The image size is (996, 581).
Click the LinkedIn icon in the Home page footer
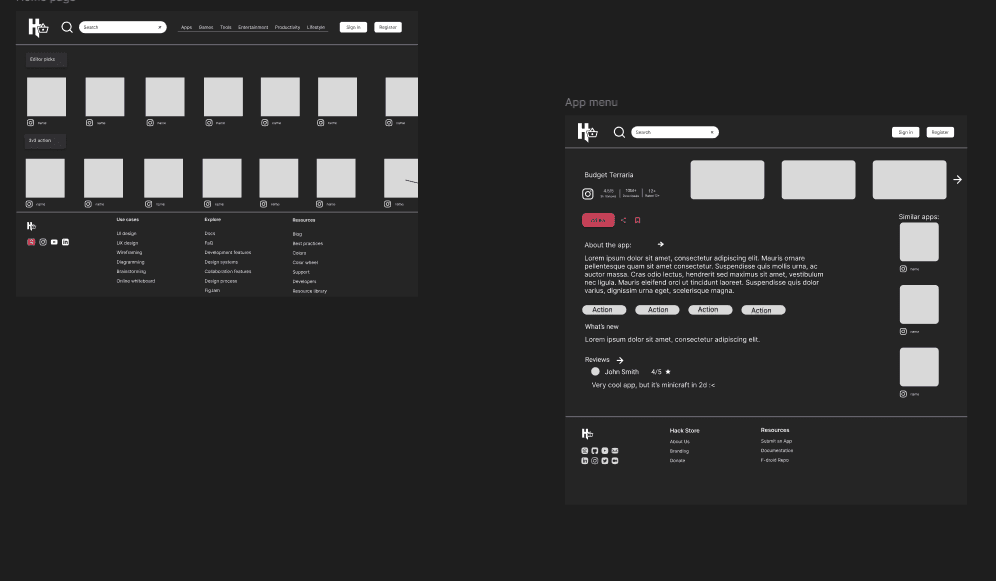(65, 242)
